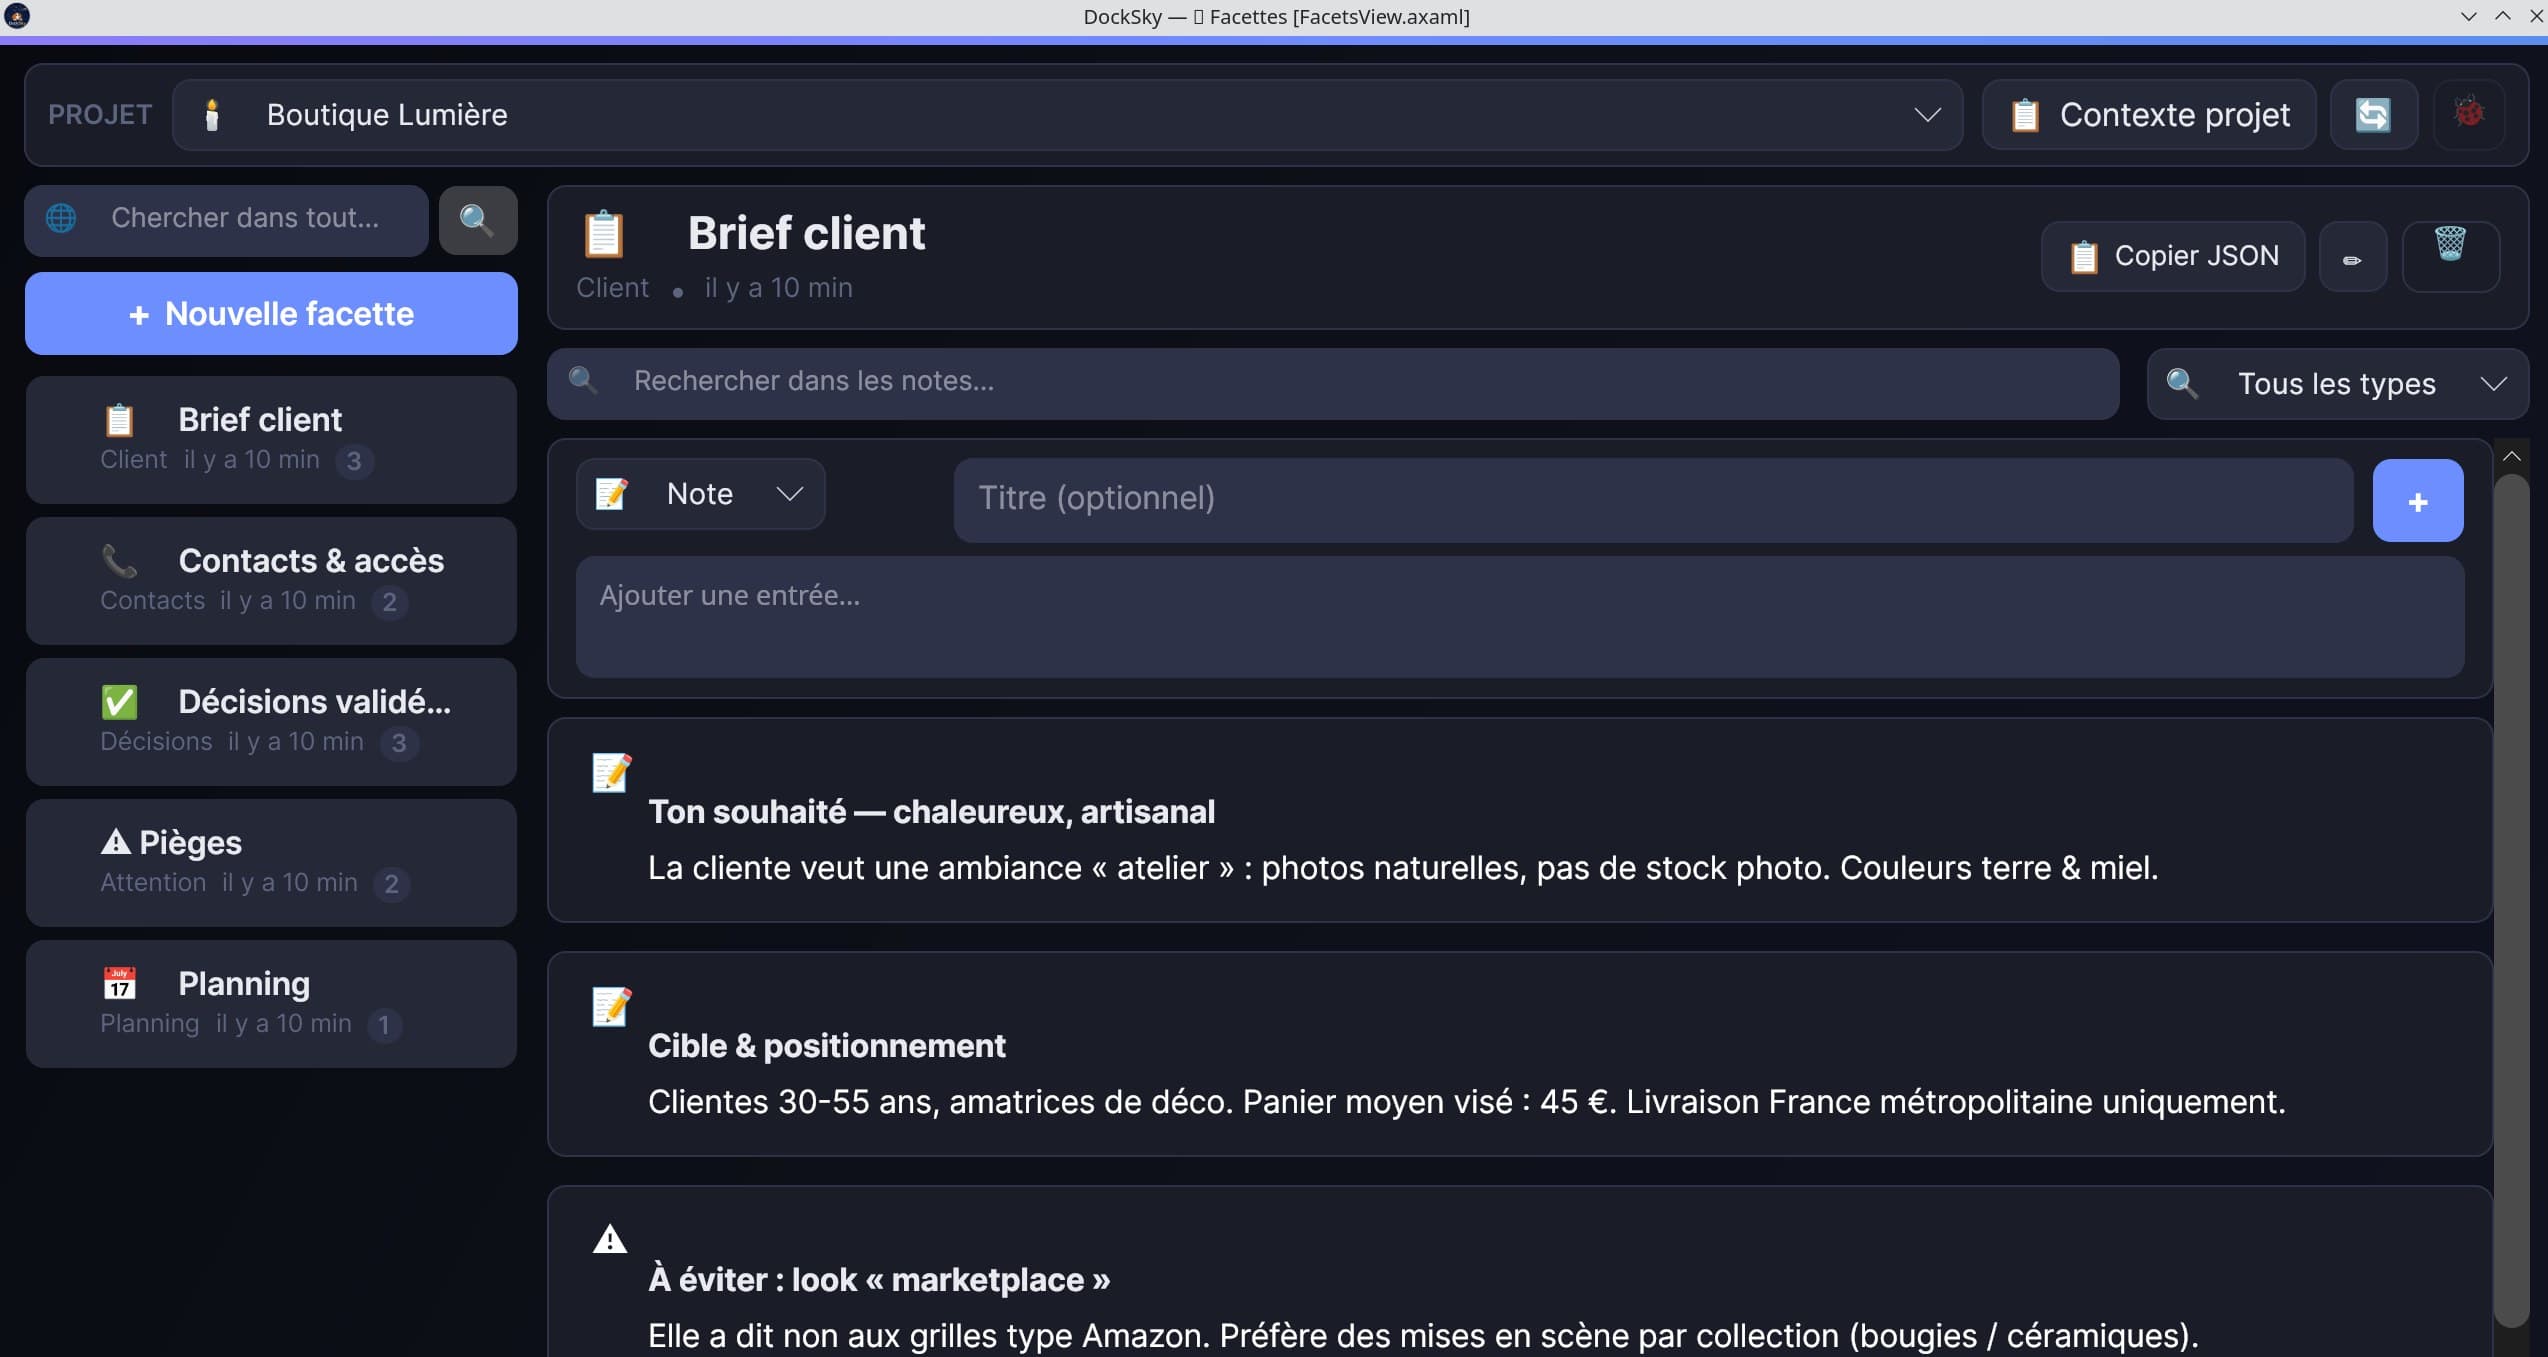The height and width of the screenshot is (1357, 2548).
Task: Click memo icon of Ton souhaité note
Action: click(x=611, y=773)
